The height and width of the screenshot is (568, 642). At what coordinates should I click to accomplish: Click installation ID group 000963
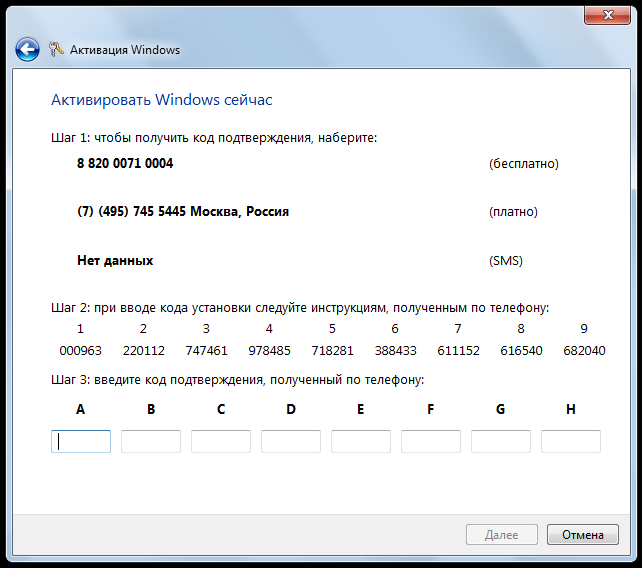tap(80, 351)
